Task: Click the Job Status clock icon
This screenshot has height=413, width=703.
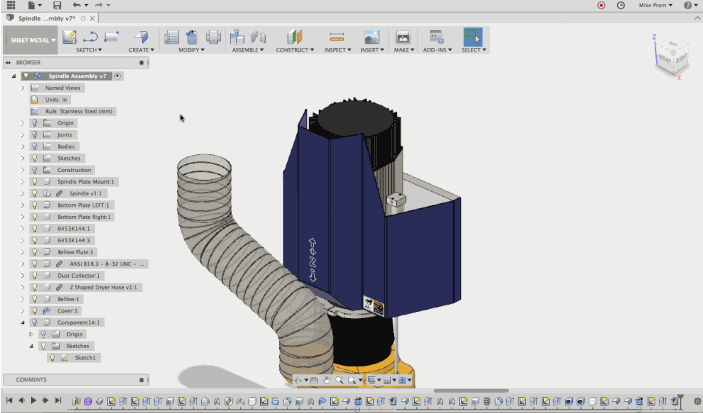Action: (x=621, y=5)
